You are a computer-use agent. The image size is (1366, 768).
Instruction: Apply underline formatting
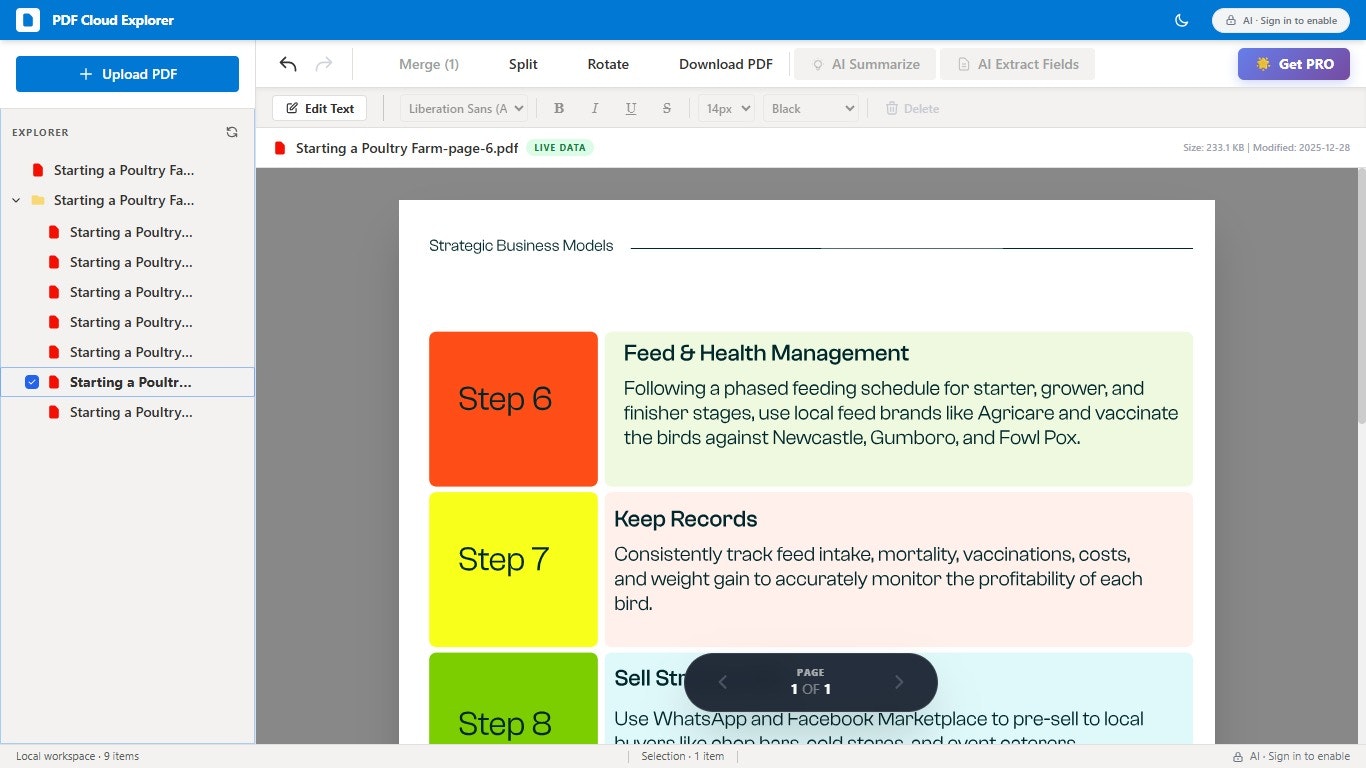(631, 108)
